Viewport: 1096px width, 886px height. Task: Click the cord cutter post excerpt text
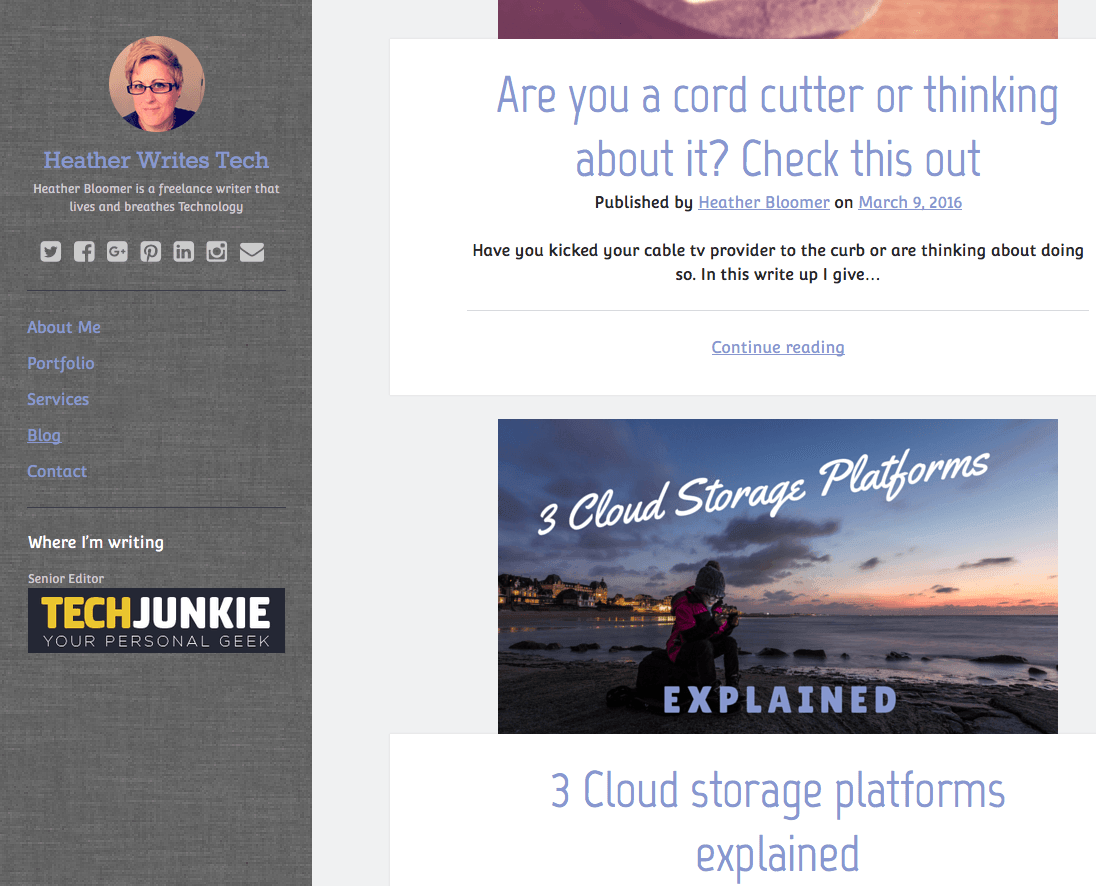[778, 262]
